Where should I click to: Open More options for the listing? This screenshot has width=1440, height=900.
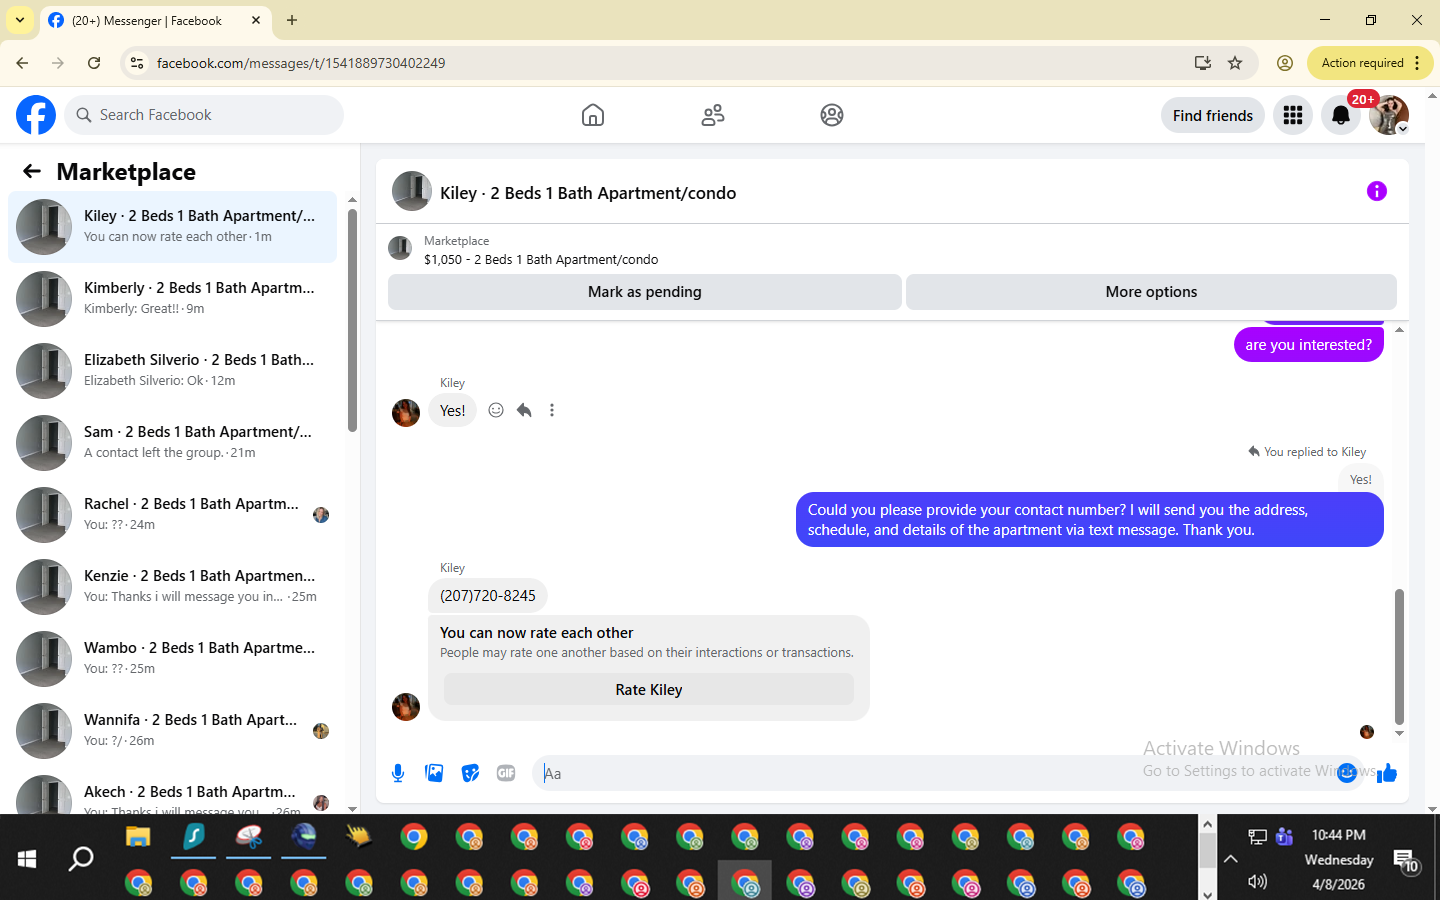1151,292
